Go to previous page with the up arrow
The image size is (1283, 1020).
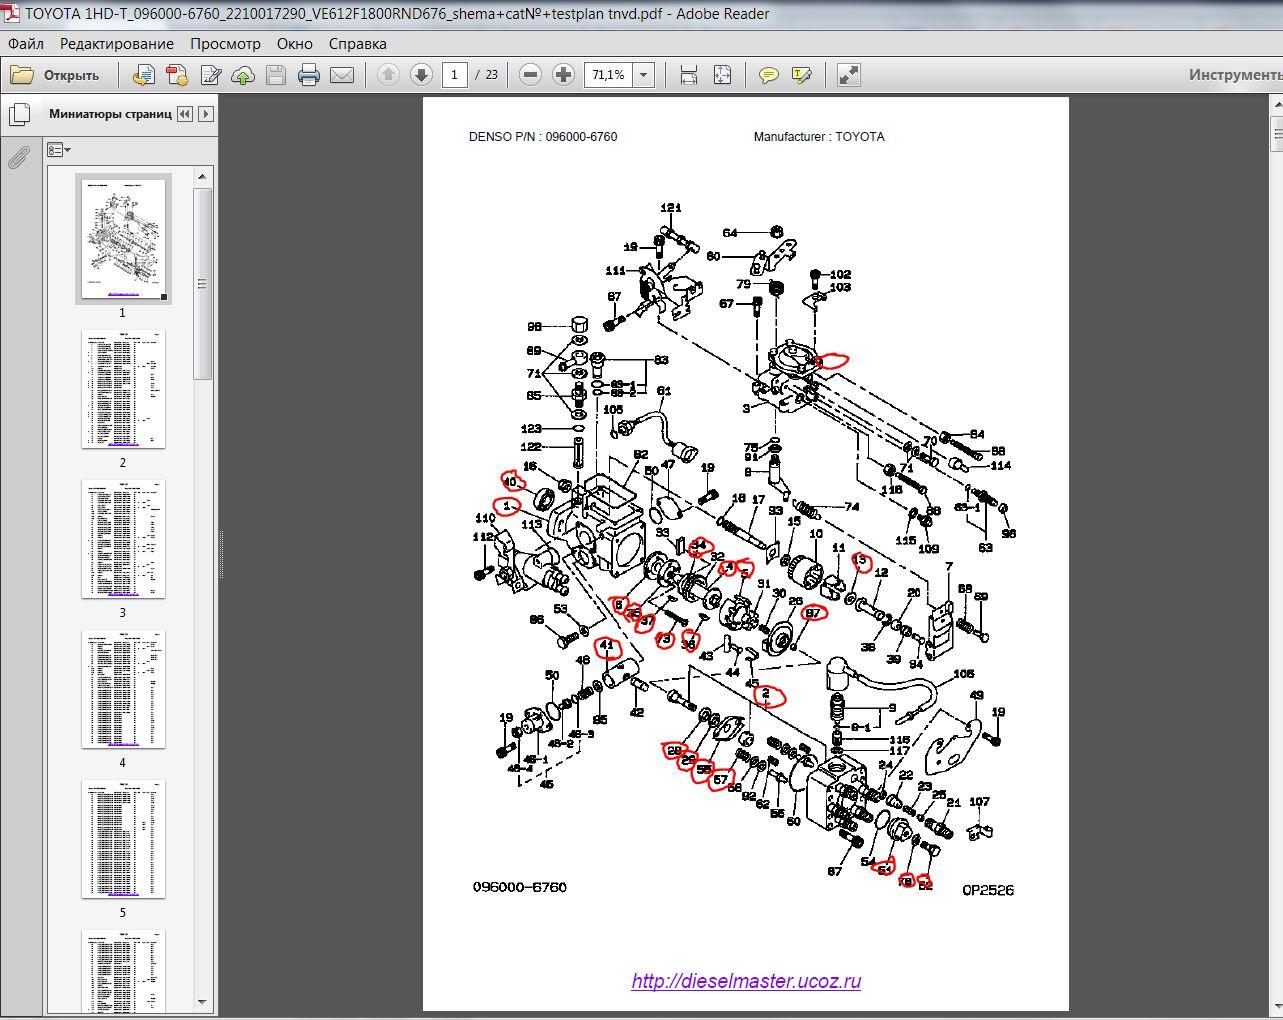[388, 75]
